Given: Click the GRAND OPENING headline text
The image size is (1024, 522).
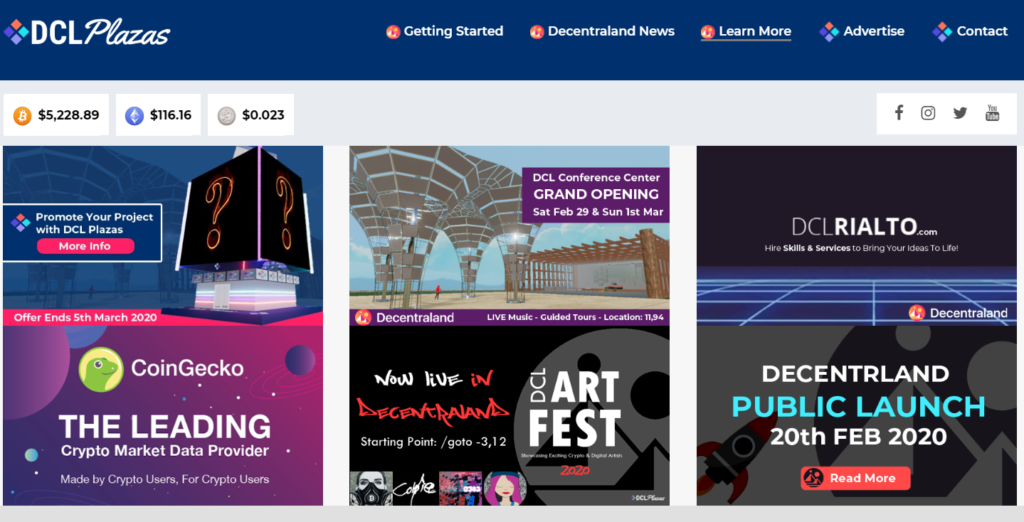Looking at the screenshot, I should click(x=596, y=194).
